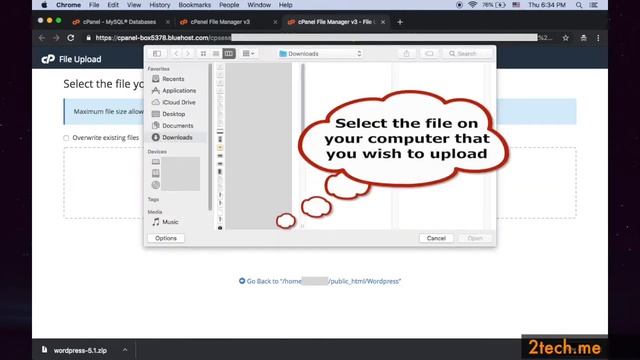Open the Apple menu
640x360 pixels.
click(x=44, y=5)
